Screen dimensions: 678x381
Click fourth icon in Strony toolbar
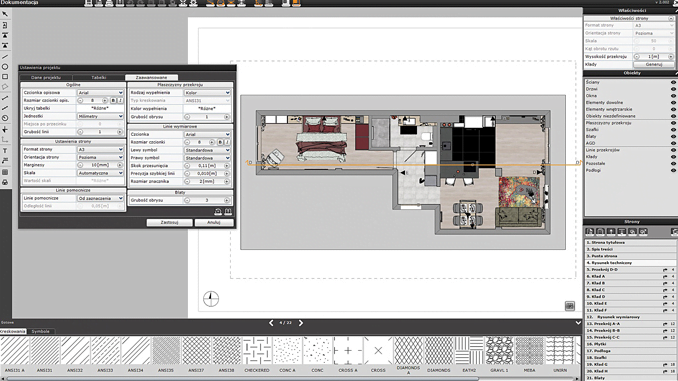pos(622,232)
